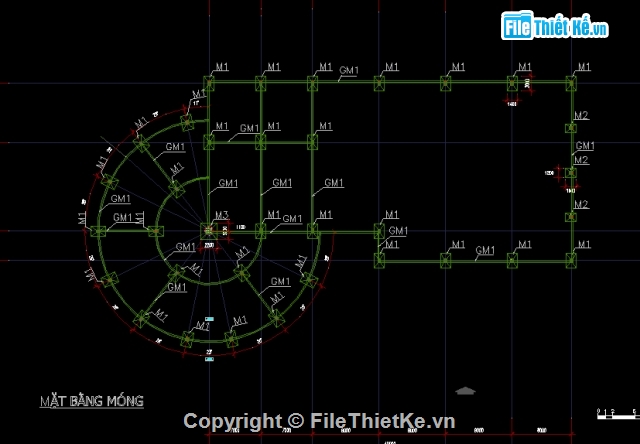The height and width of the screenshot is (444, 640).
Task: Click the "M3" footing label
Action: (222, 215)
